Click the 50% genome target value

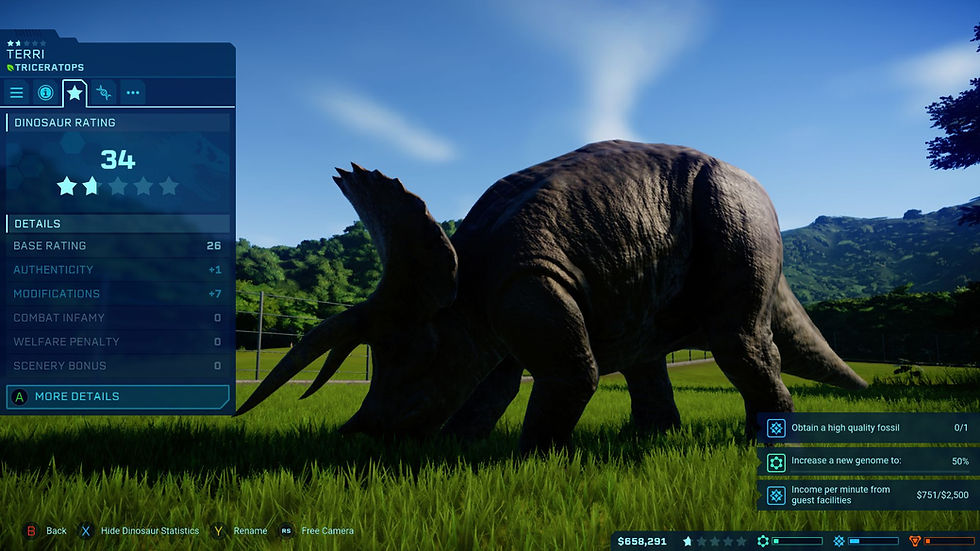(x=960, y=462)
